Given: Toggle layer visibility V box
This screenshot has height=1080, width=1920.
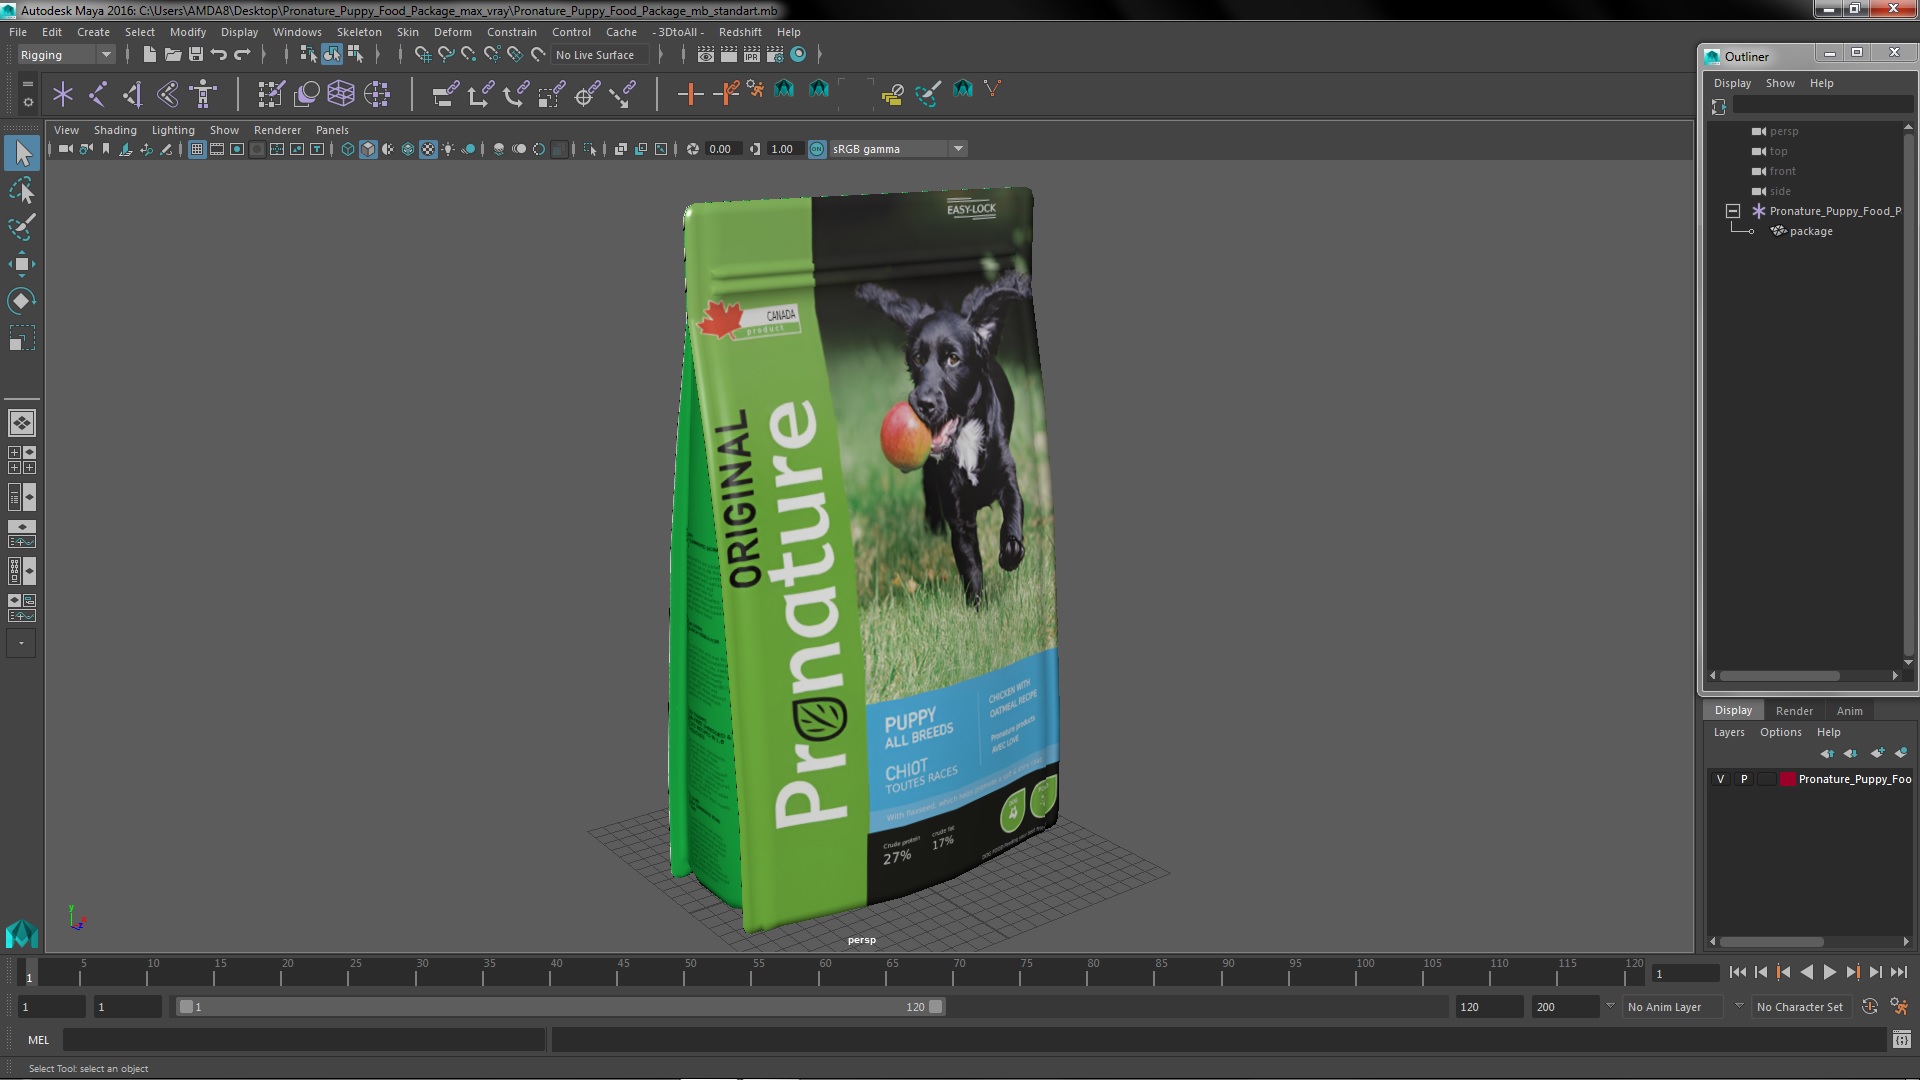Looking at the screenshot, I should click(x=1720, y=779).
